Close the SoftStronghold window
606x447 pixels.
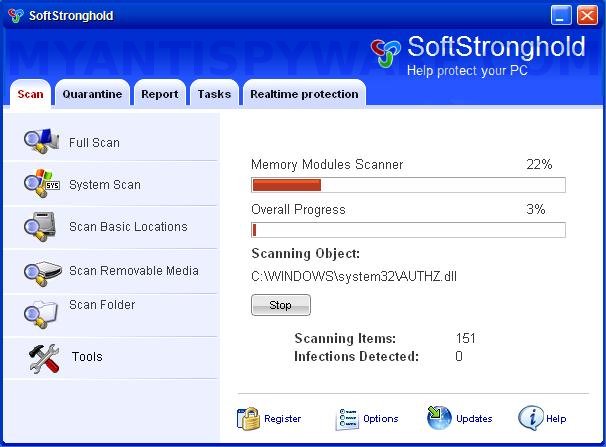coord(587,16)
